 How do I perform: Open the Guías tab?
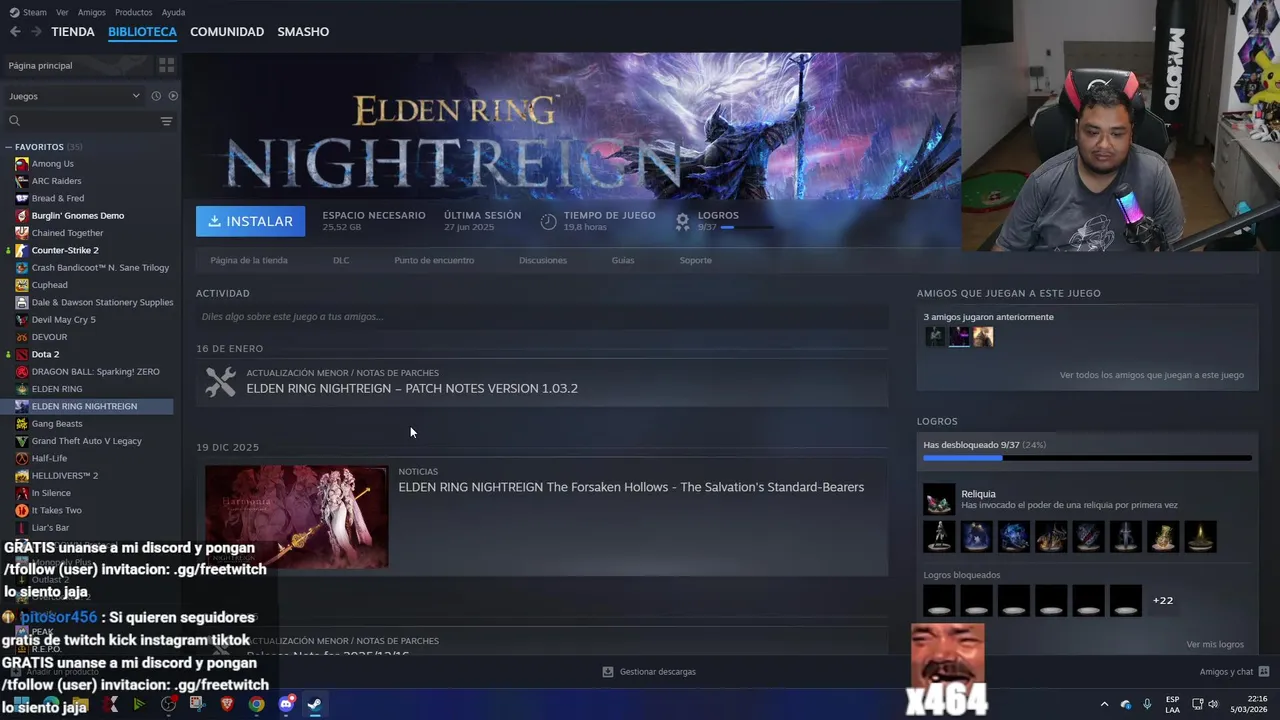[x=623, y=260]
